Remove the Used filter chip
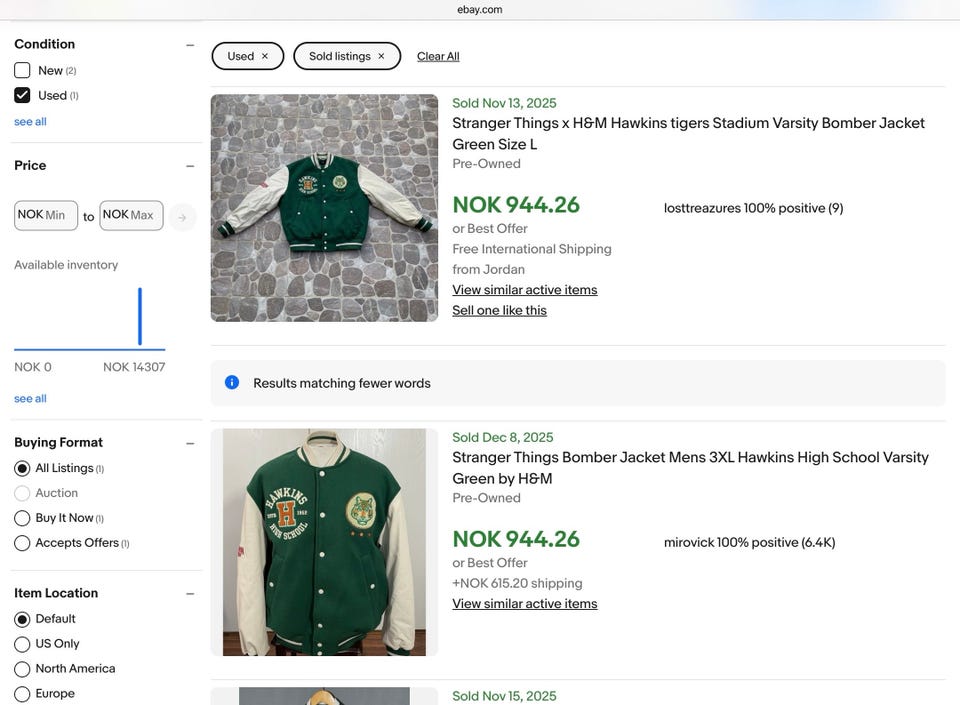The height and width of the screenshot is (705, 960). click(265, 57)
